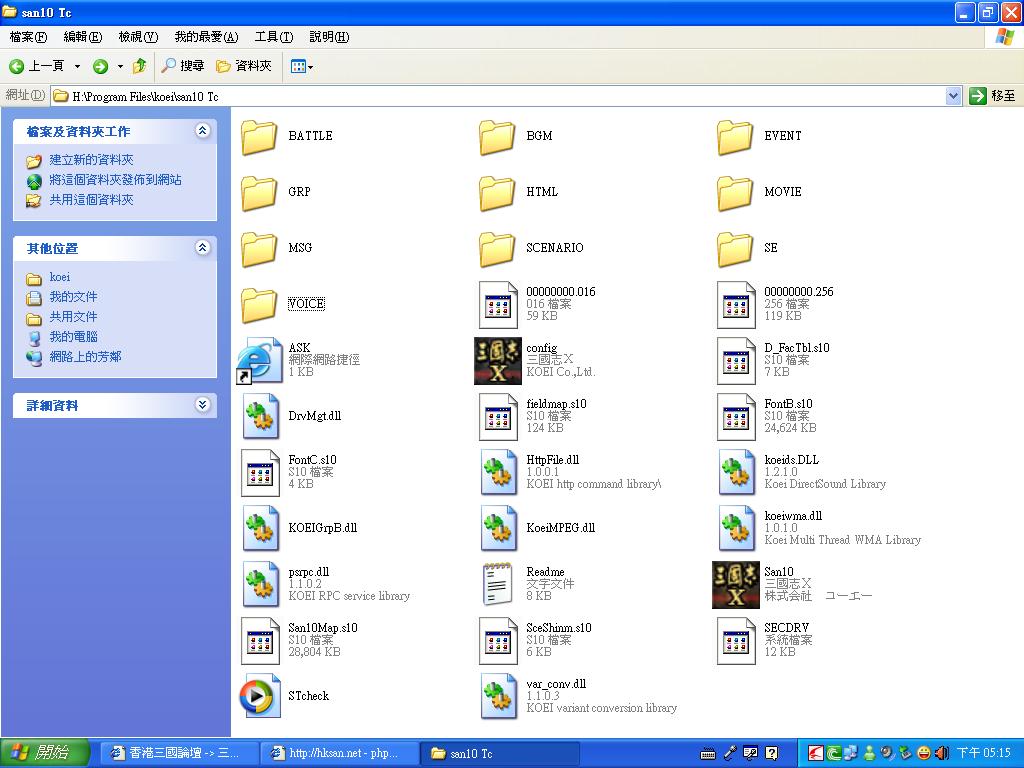Click the Up one level toolbar icon
This screenshot has height=768, width=1024.
tap(139, 66)
